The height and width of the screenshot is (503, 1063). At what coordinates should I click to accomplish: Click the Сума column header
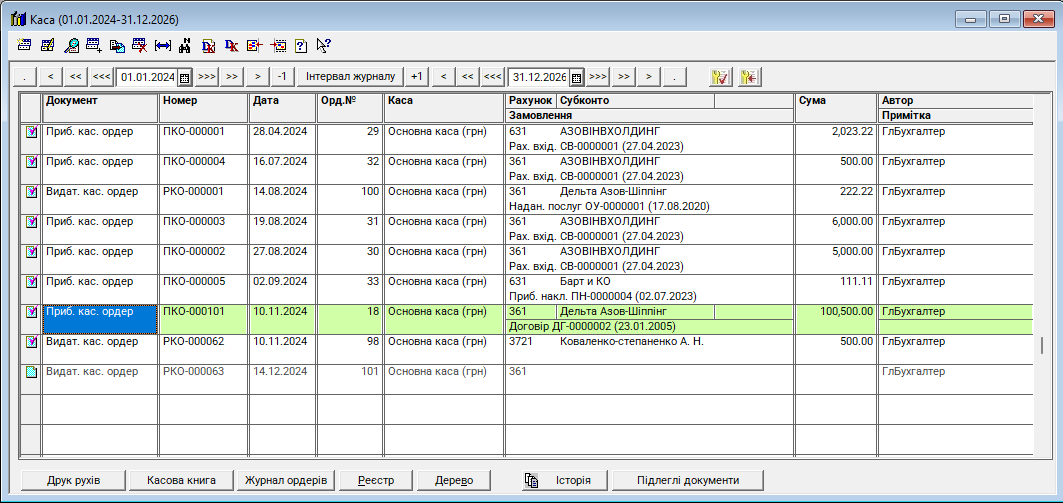[x=835, y=101]
